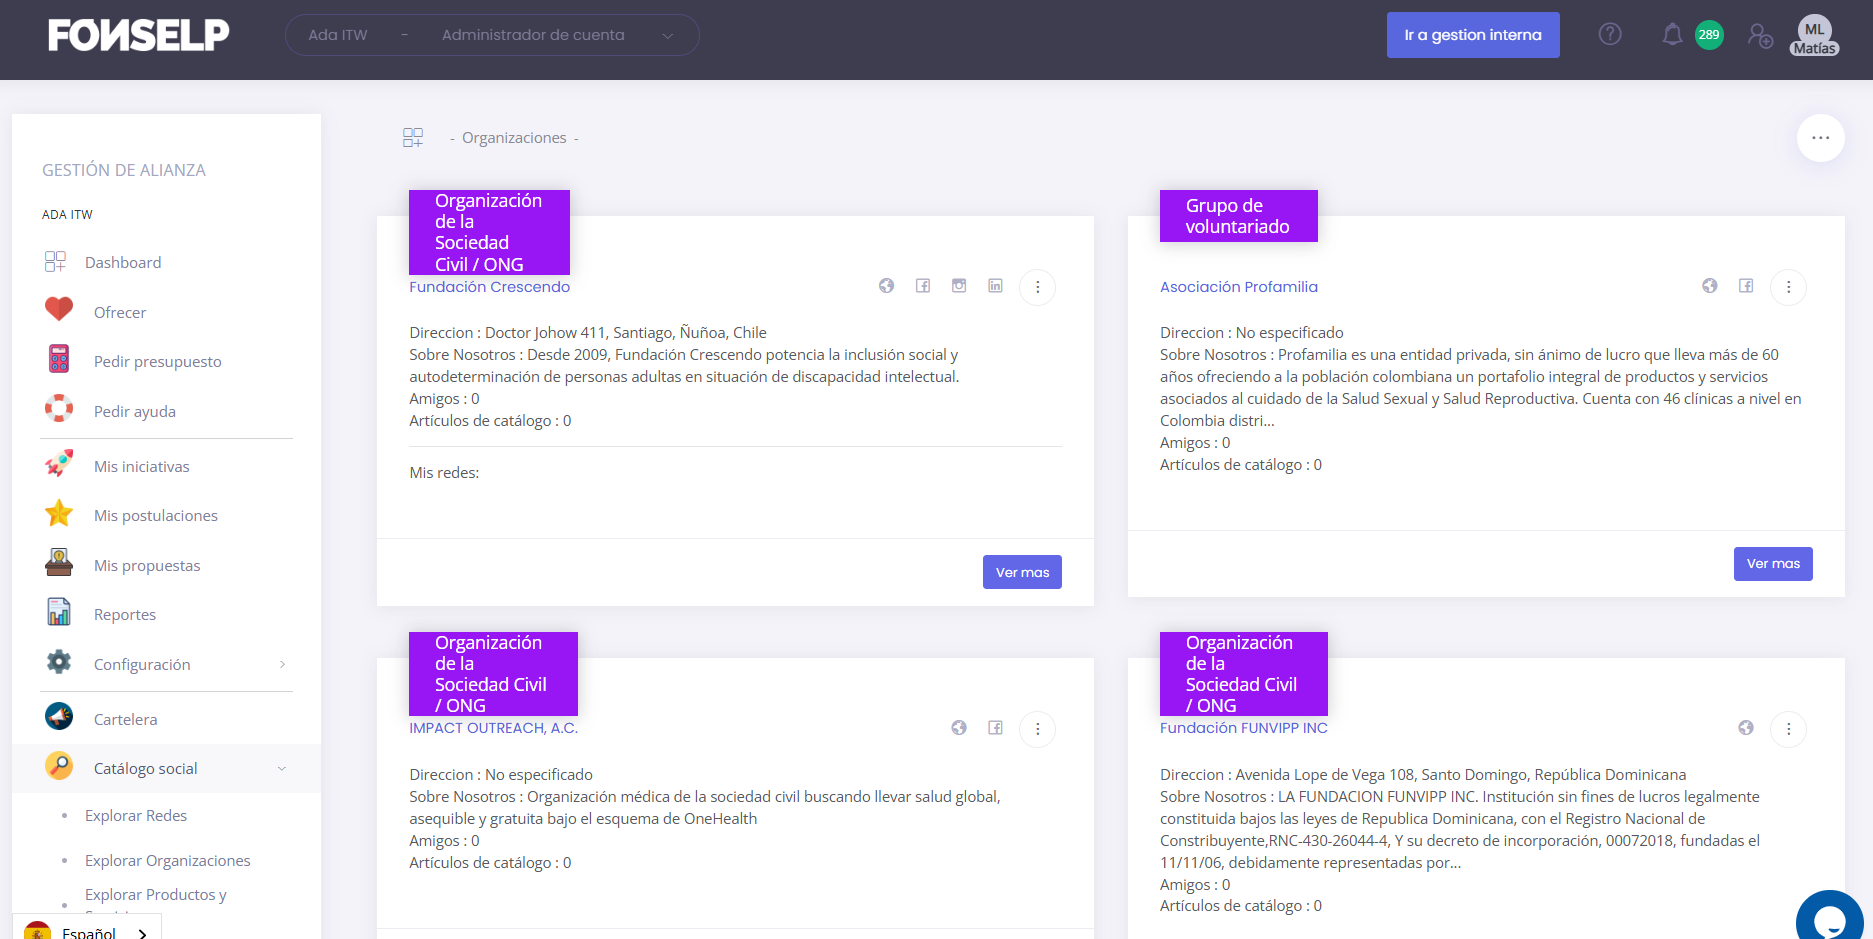This screenshot has width=1873, height=939.
Task: Click the dashboard icon in the breadcrumb bar
Action: point(412,137)
